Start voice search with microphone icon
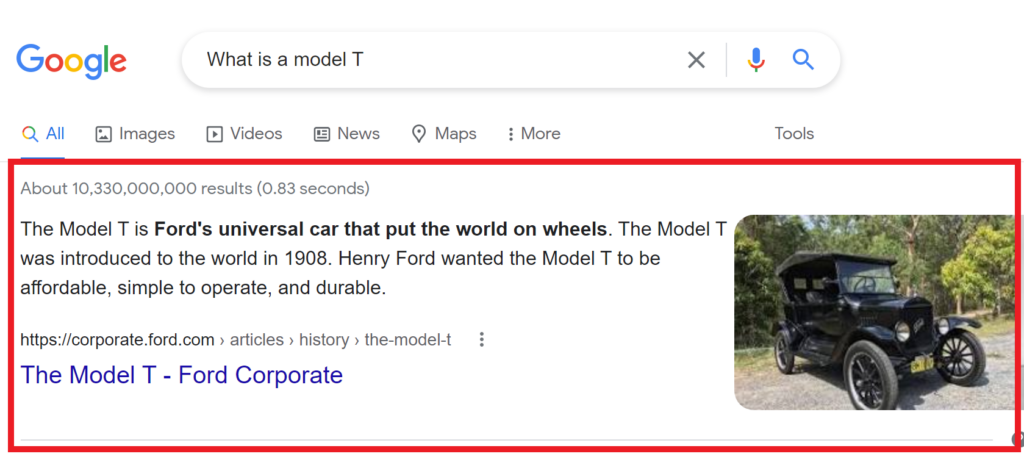The width and height of the screenshot is (1024, 462). coord(756,60)
